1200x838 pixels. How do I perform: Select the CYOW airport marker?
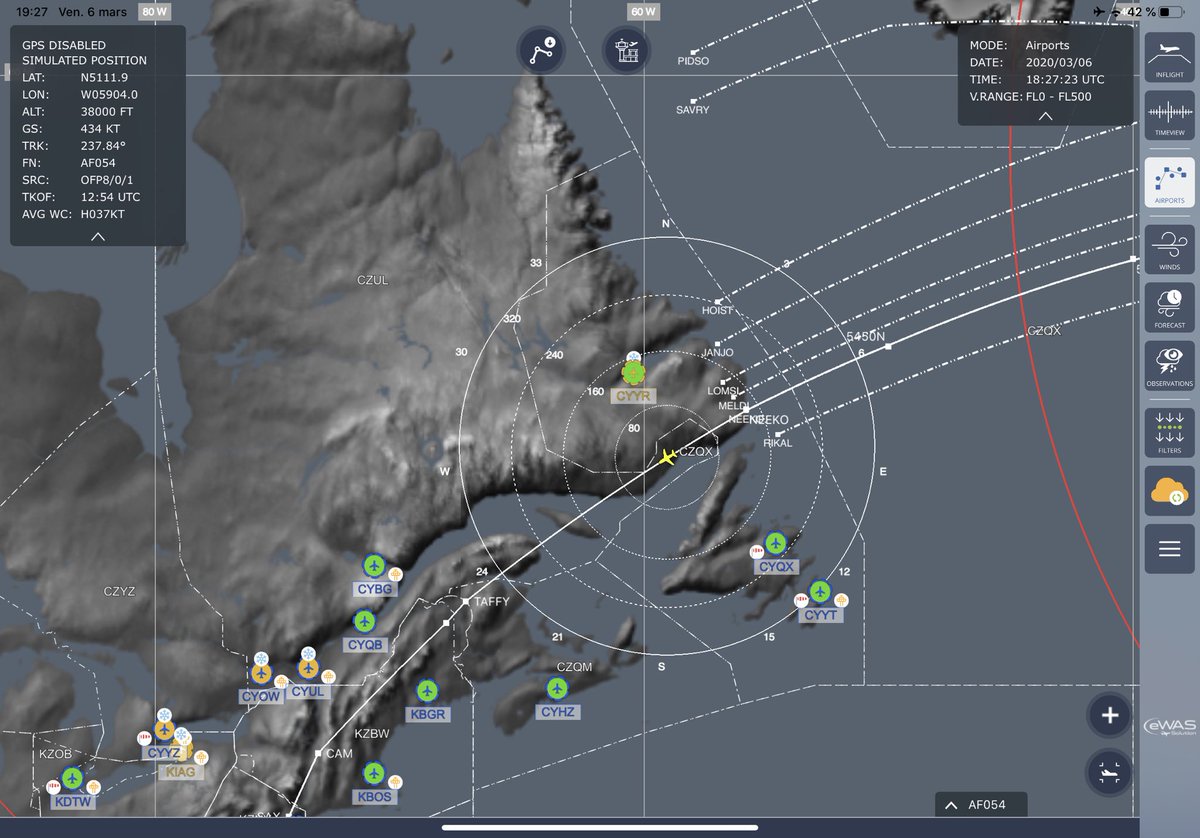point(261,673)
